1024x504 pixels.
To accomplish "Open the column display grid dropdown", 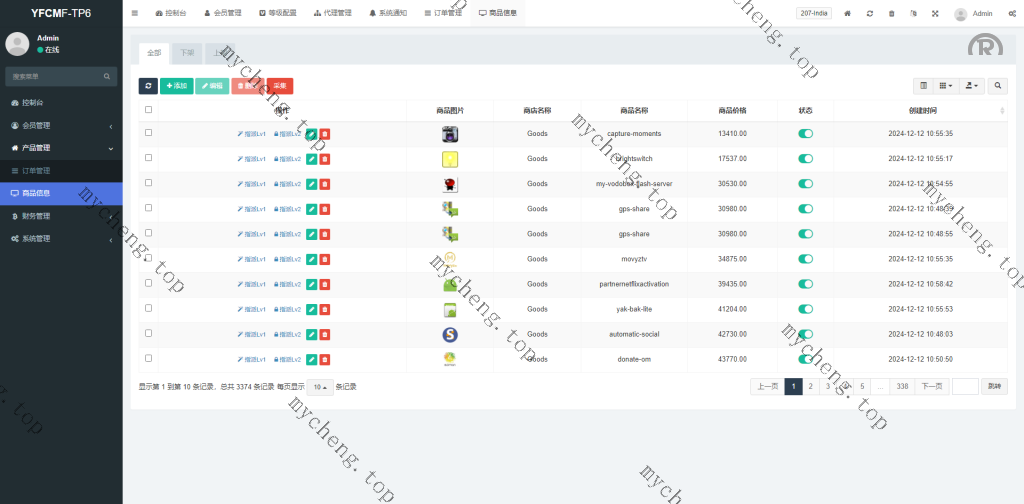I will click(945, 87).
